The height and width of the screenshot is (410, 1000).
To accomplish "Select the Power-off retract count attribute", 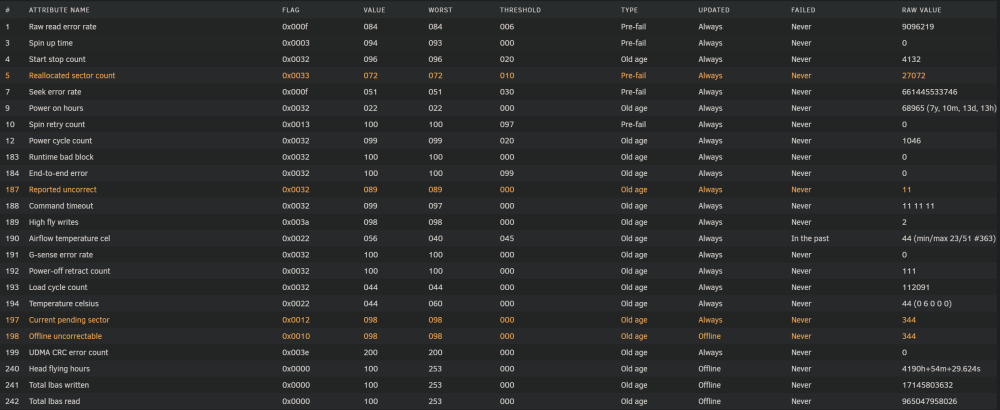I will tap(70, 271).
